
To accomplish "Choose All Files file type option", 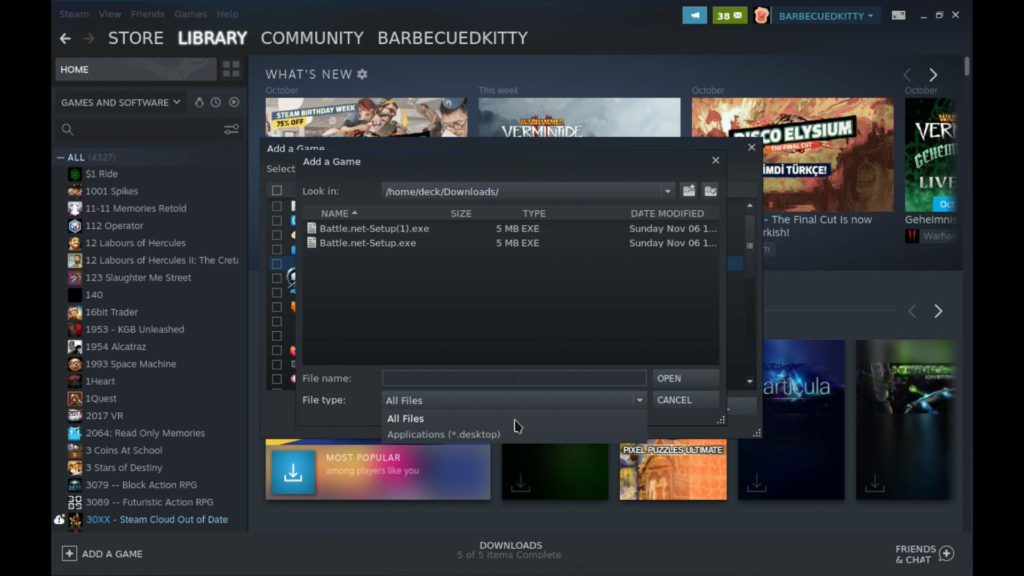I will pos(405,419).
